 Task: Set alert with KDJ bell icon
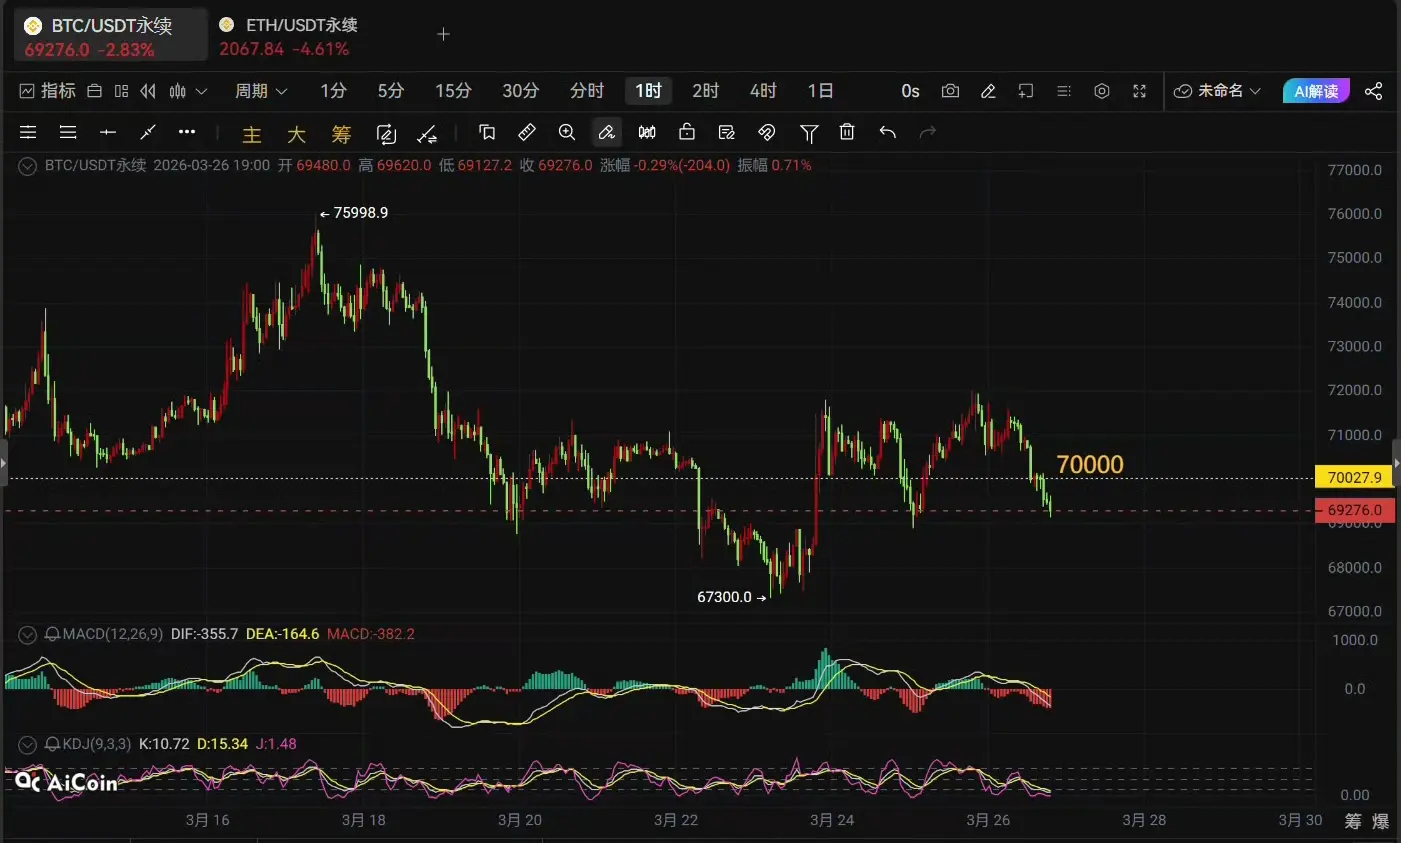[x=52, y=744]
